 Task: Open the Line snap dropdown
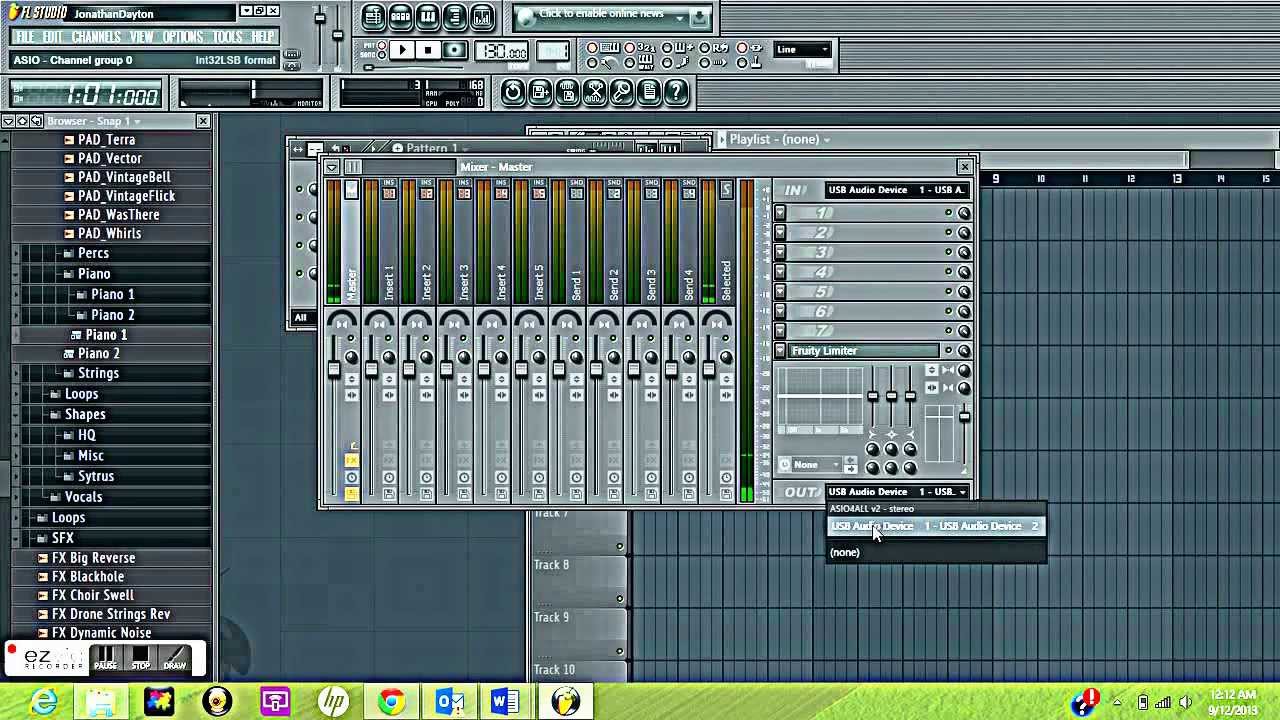click(803, 50)
